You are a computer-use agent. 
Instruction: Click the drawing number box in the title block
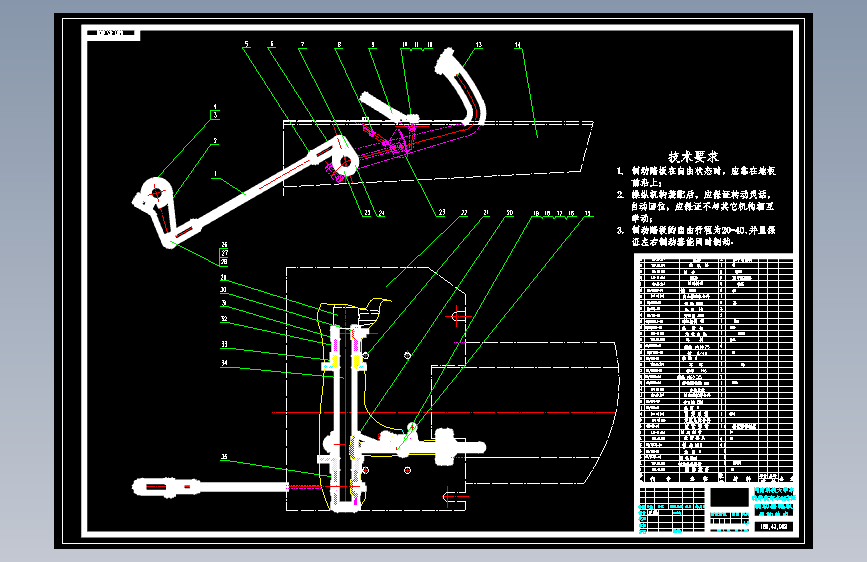tap(774, 527)
